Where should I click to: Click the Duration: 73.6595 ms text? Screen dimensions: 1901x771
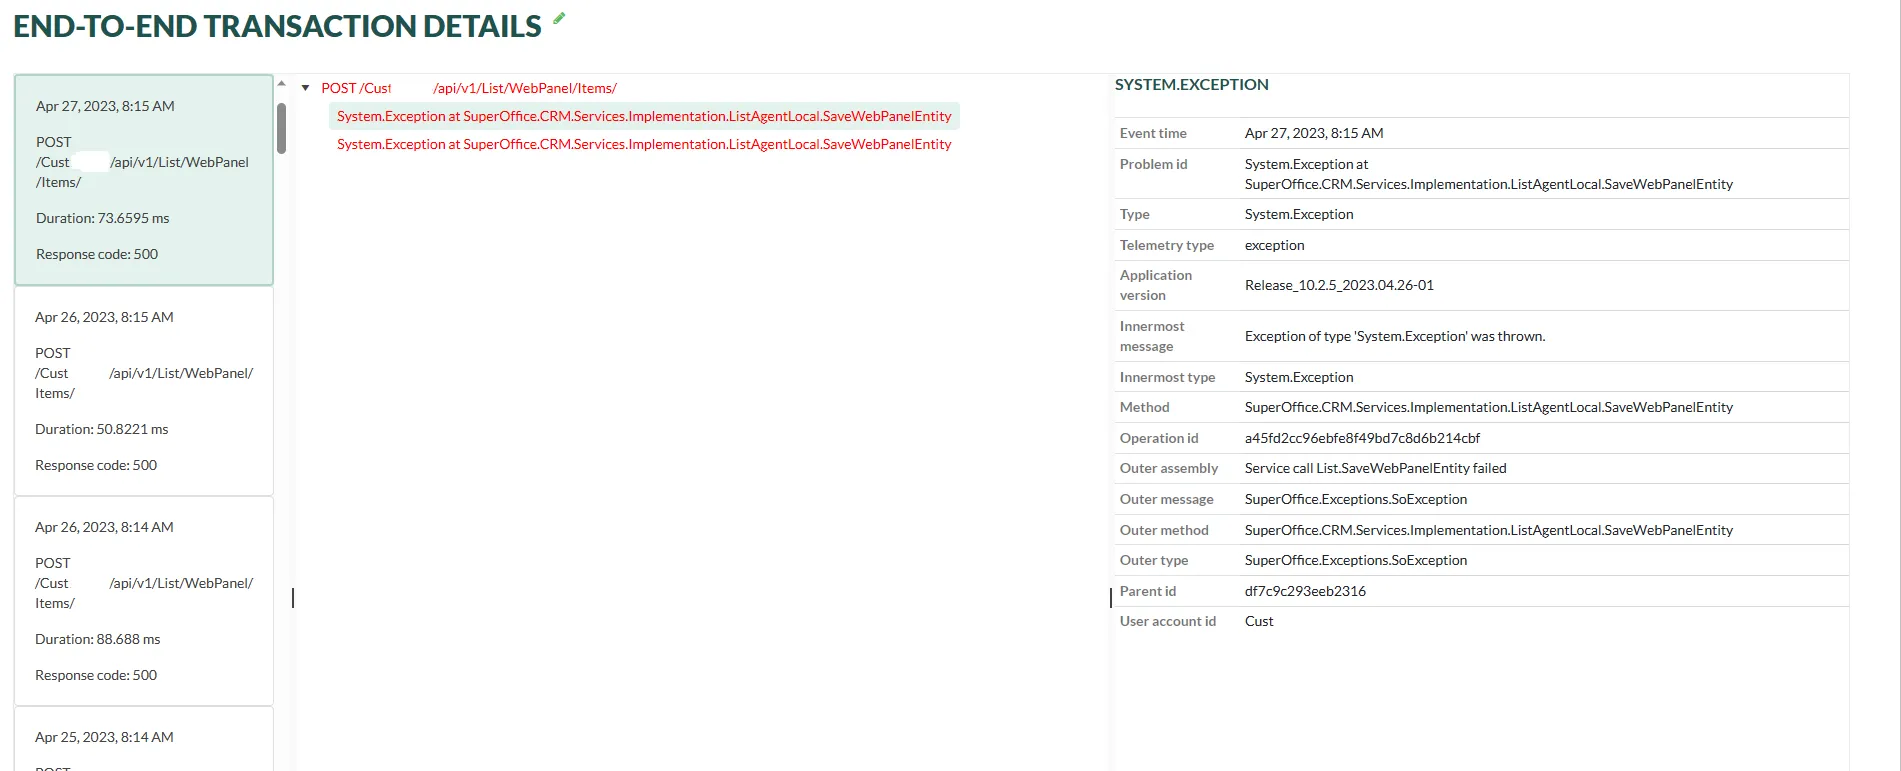click(103, 218)
